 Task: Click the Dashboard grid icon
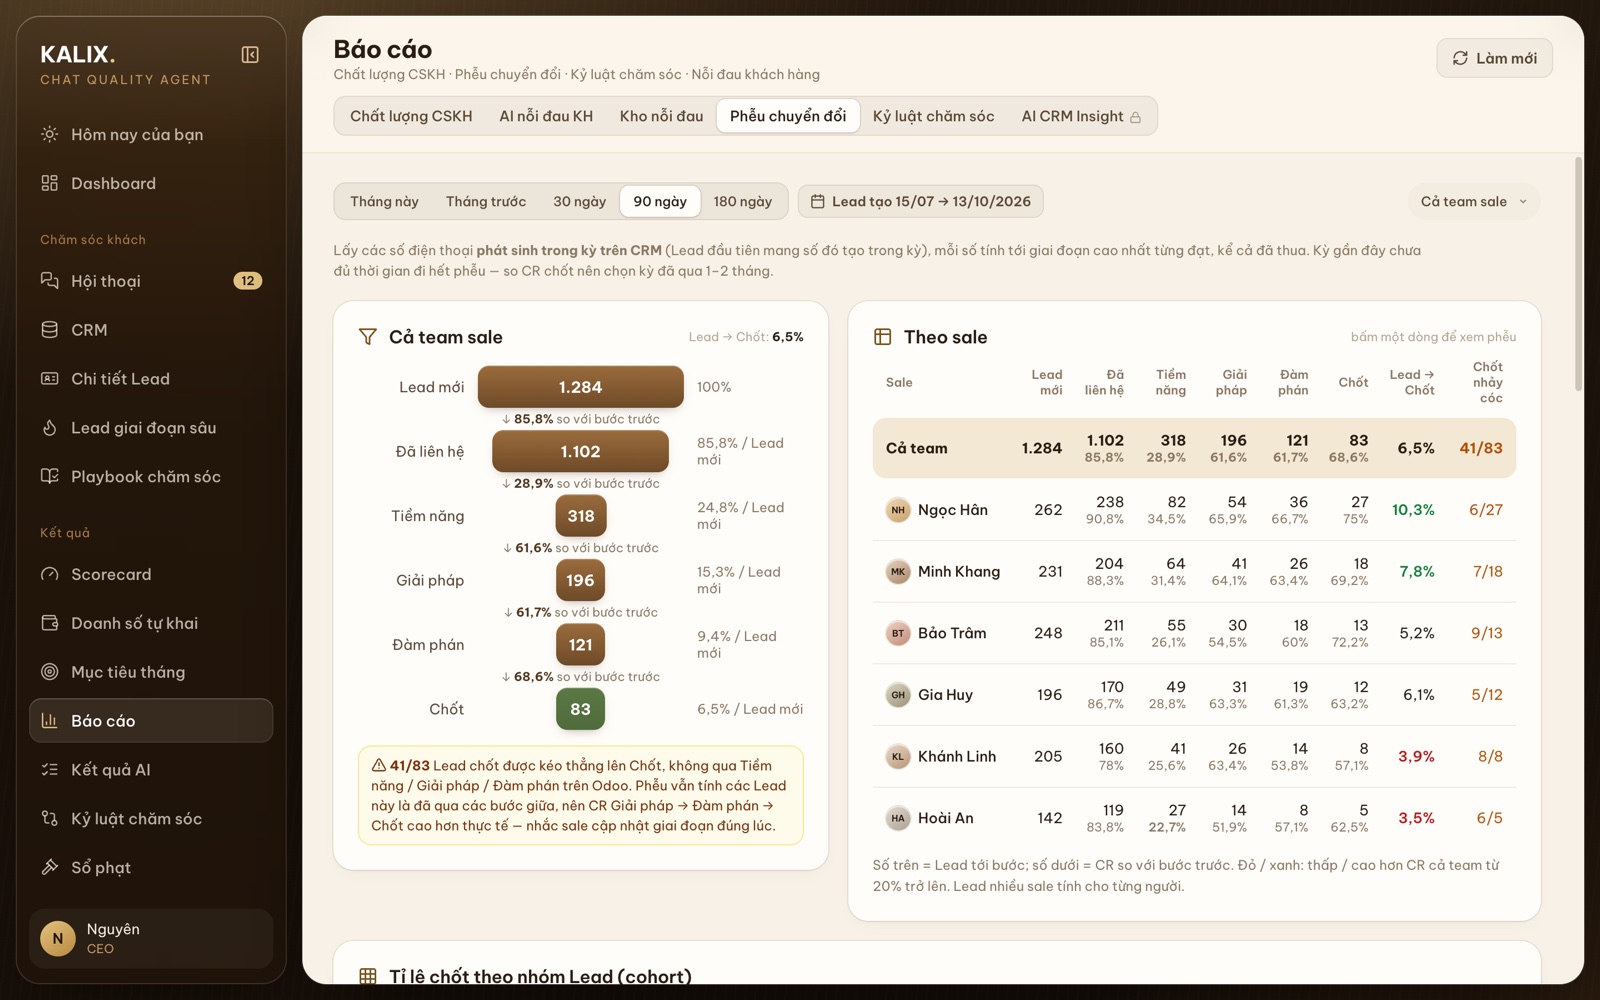49,183
